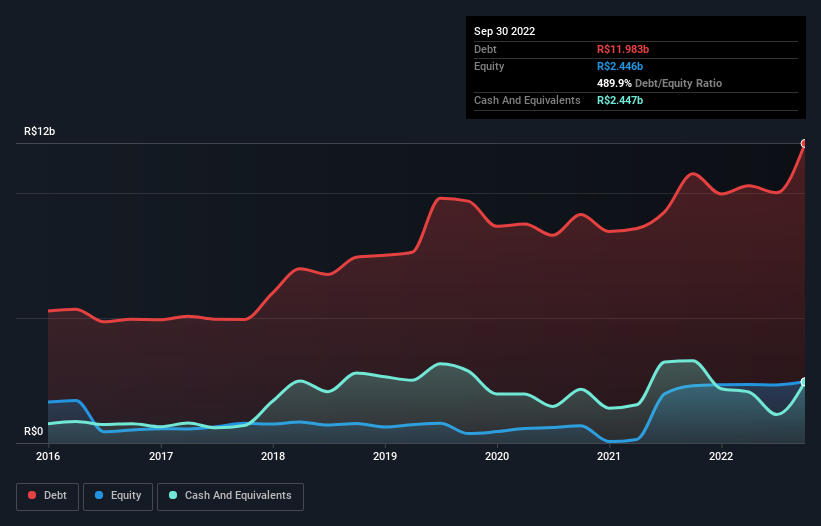Click the R$12b y-axis label

(39, 131)
